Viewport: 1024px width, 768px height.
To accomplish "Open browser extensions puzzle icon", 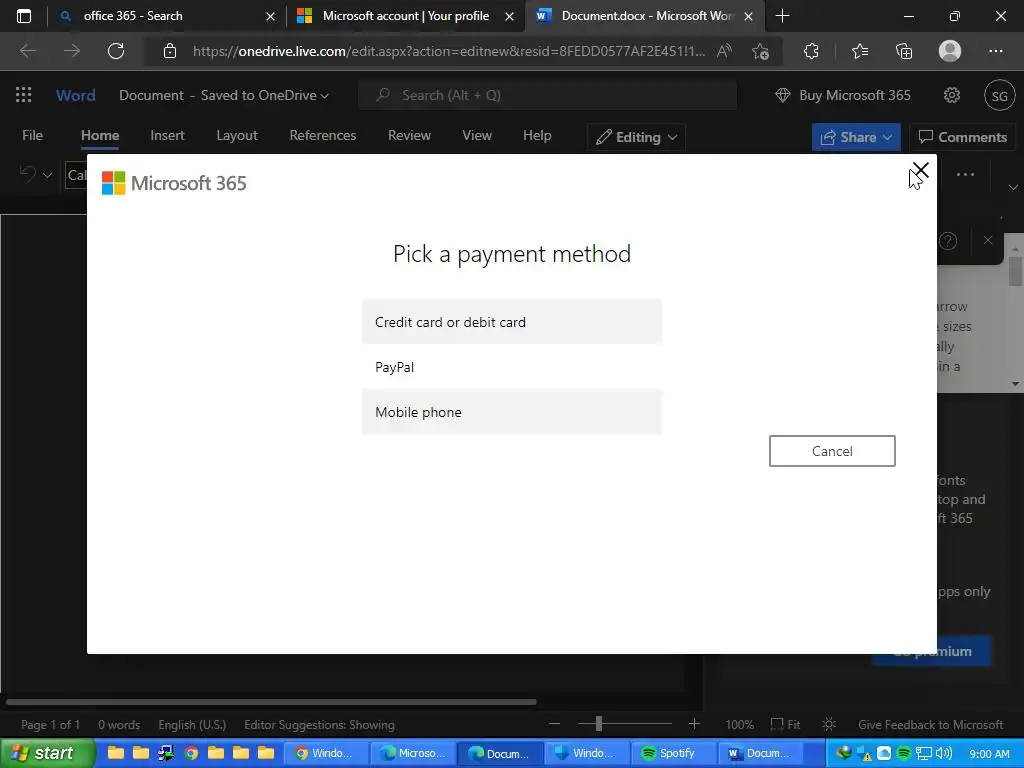I will point(811,51).
